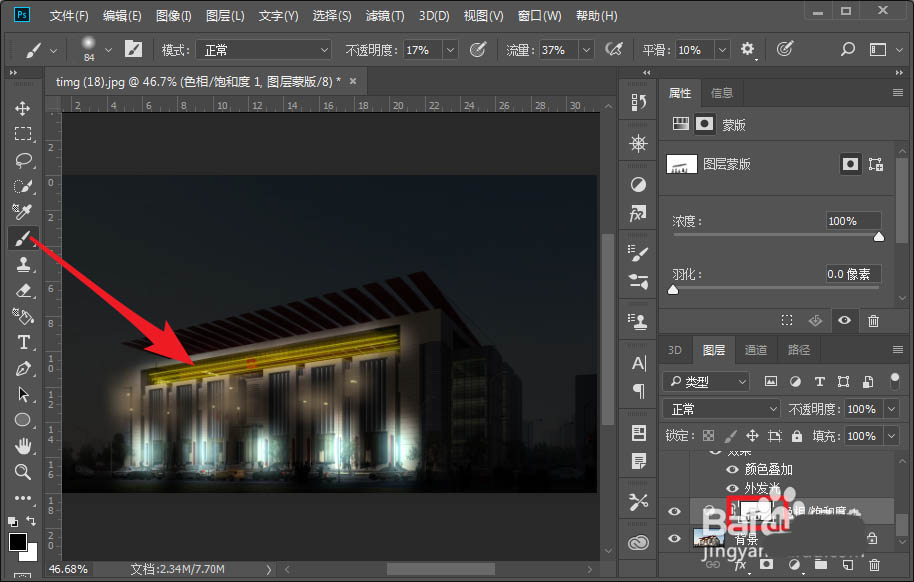914x582 pixels.
Task: Open the Adjustments panel icon
Action: (638, 185)
